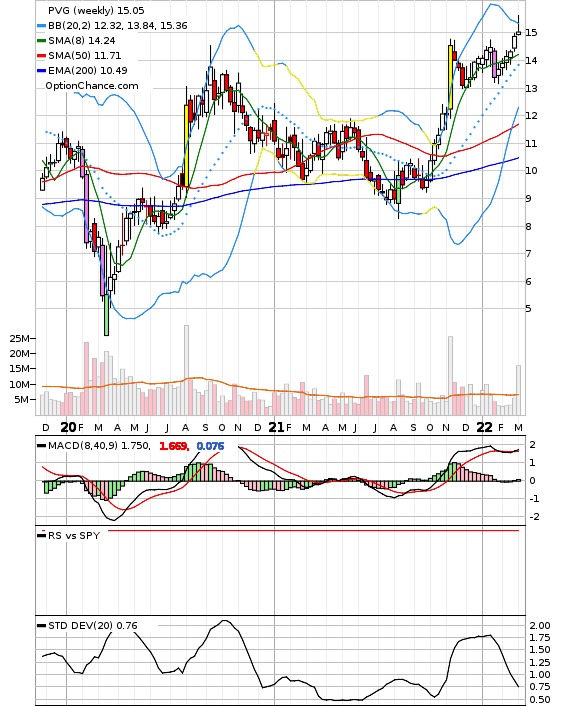Click the 2.00 std dev axis label
Viewport: 566px width, 706px height.
(540, 625)
